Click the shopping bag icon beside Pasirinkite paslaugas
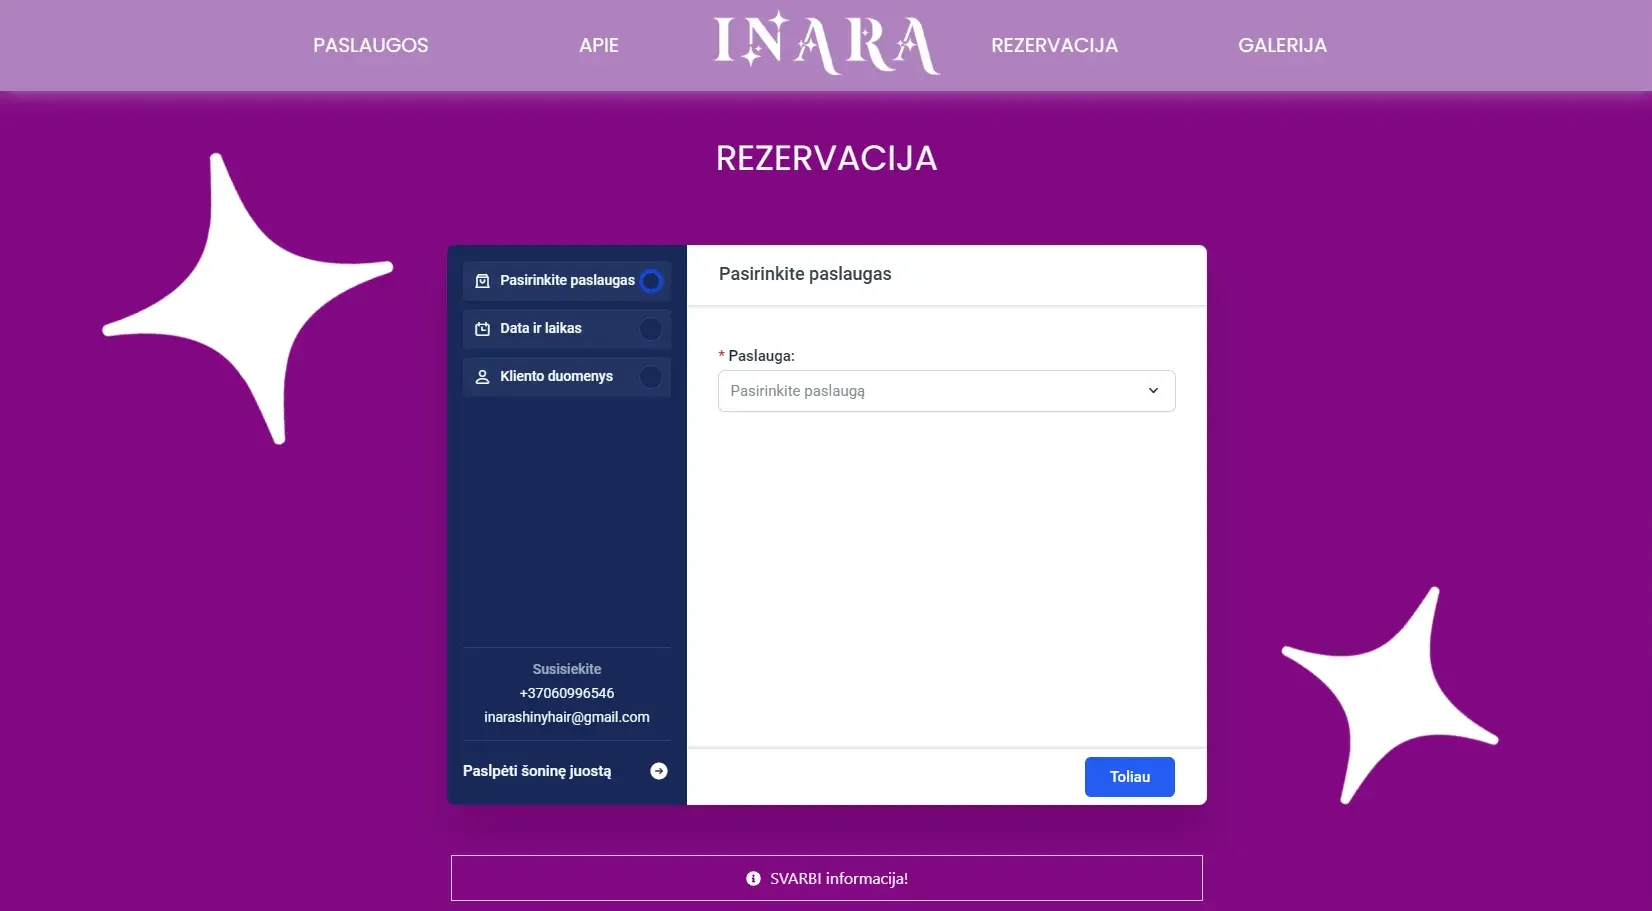Viewport: 1652px width, 911px height. point(482,281)
